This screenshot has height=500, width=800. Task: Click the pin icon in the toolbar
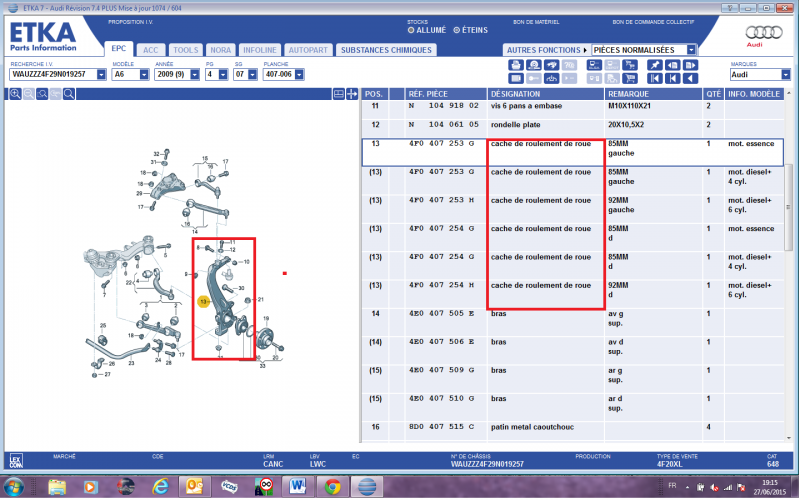coord(654,65)
